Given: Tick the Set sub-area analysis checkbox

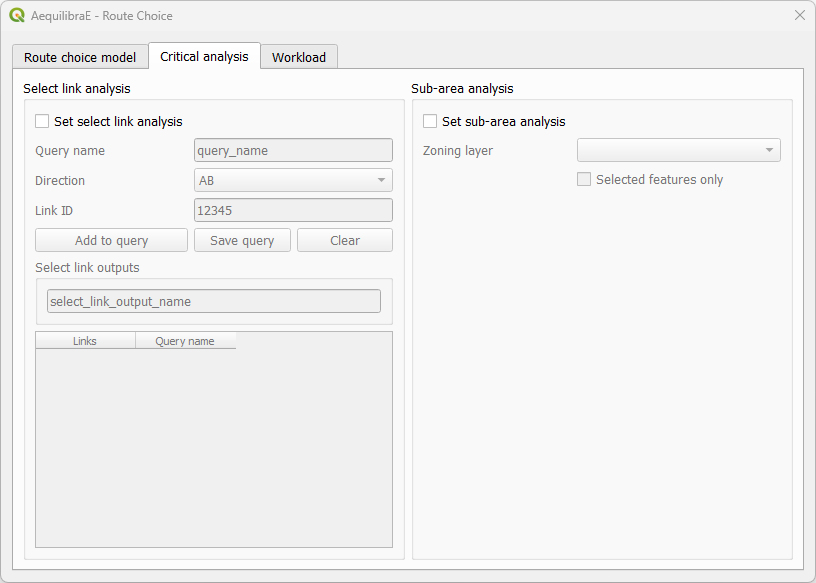Looking at the screenshot, I should (430, 121).
